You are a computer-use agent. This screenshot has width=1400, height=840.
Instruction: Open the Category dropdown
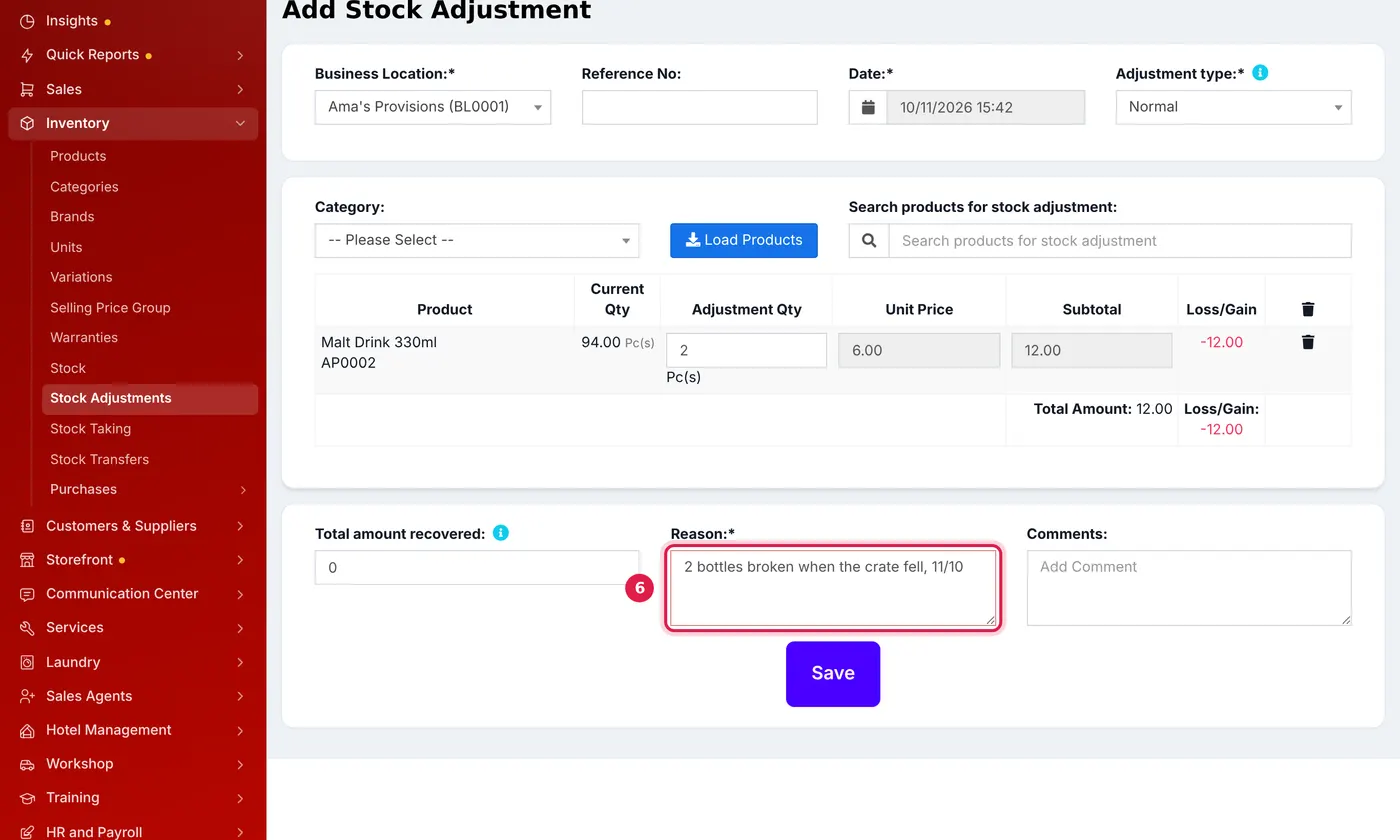click(477, 240)
